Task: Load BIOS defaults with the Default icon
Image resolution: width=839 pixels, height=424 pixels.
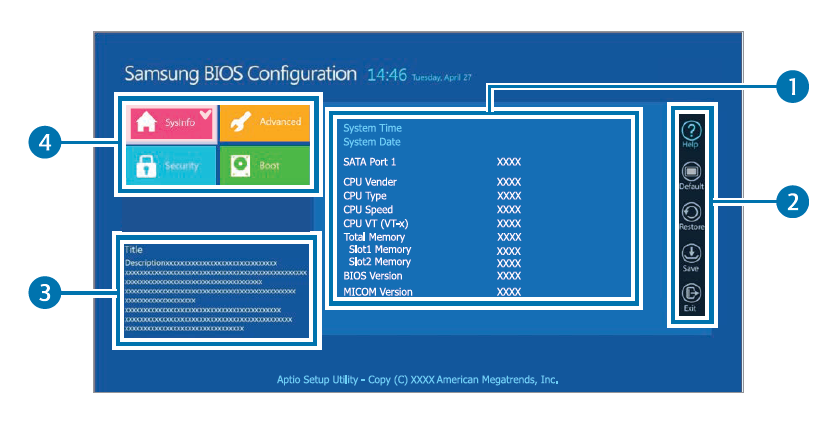Action: [x=691, y=176]
